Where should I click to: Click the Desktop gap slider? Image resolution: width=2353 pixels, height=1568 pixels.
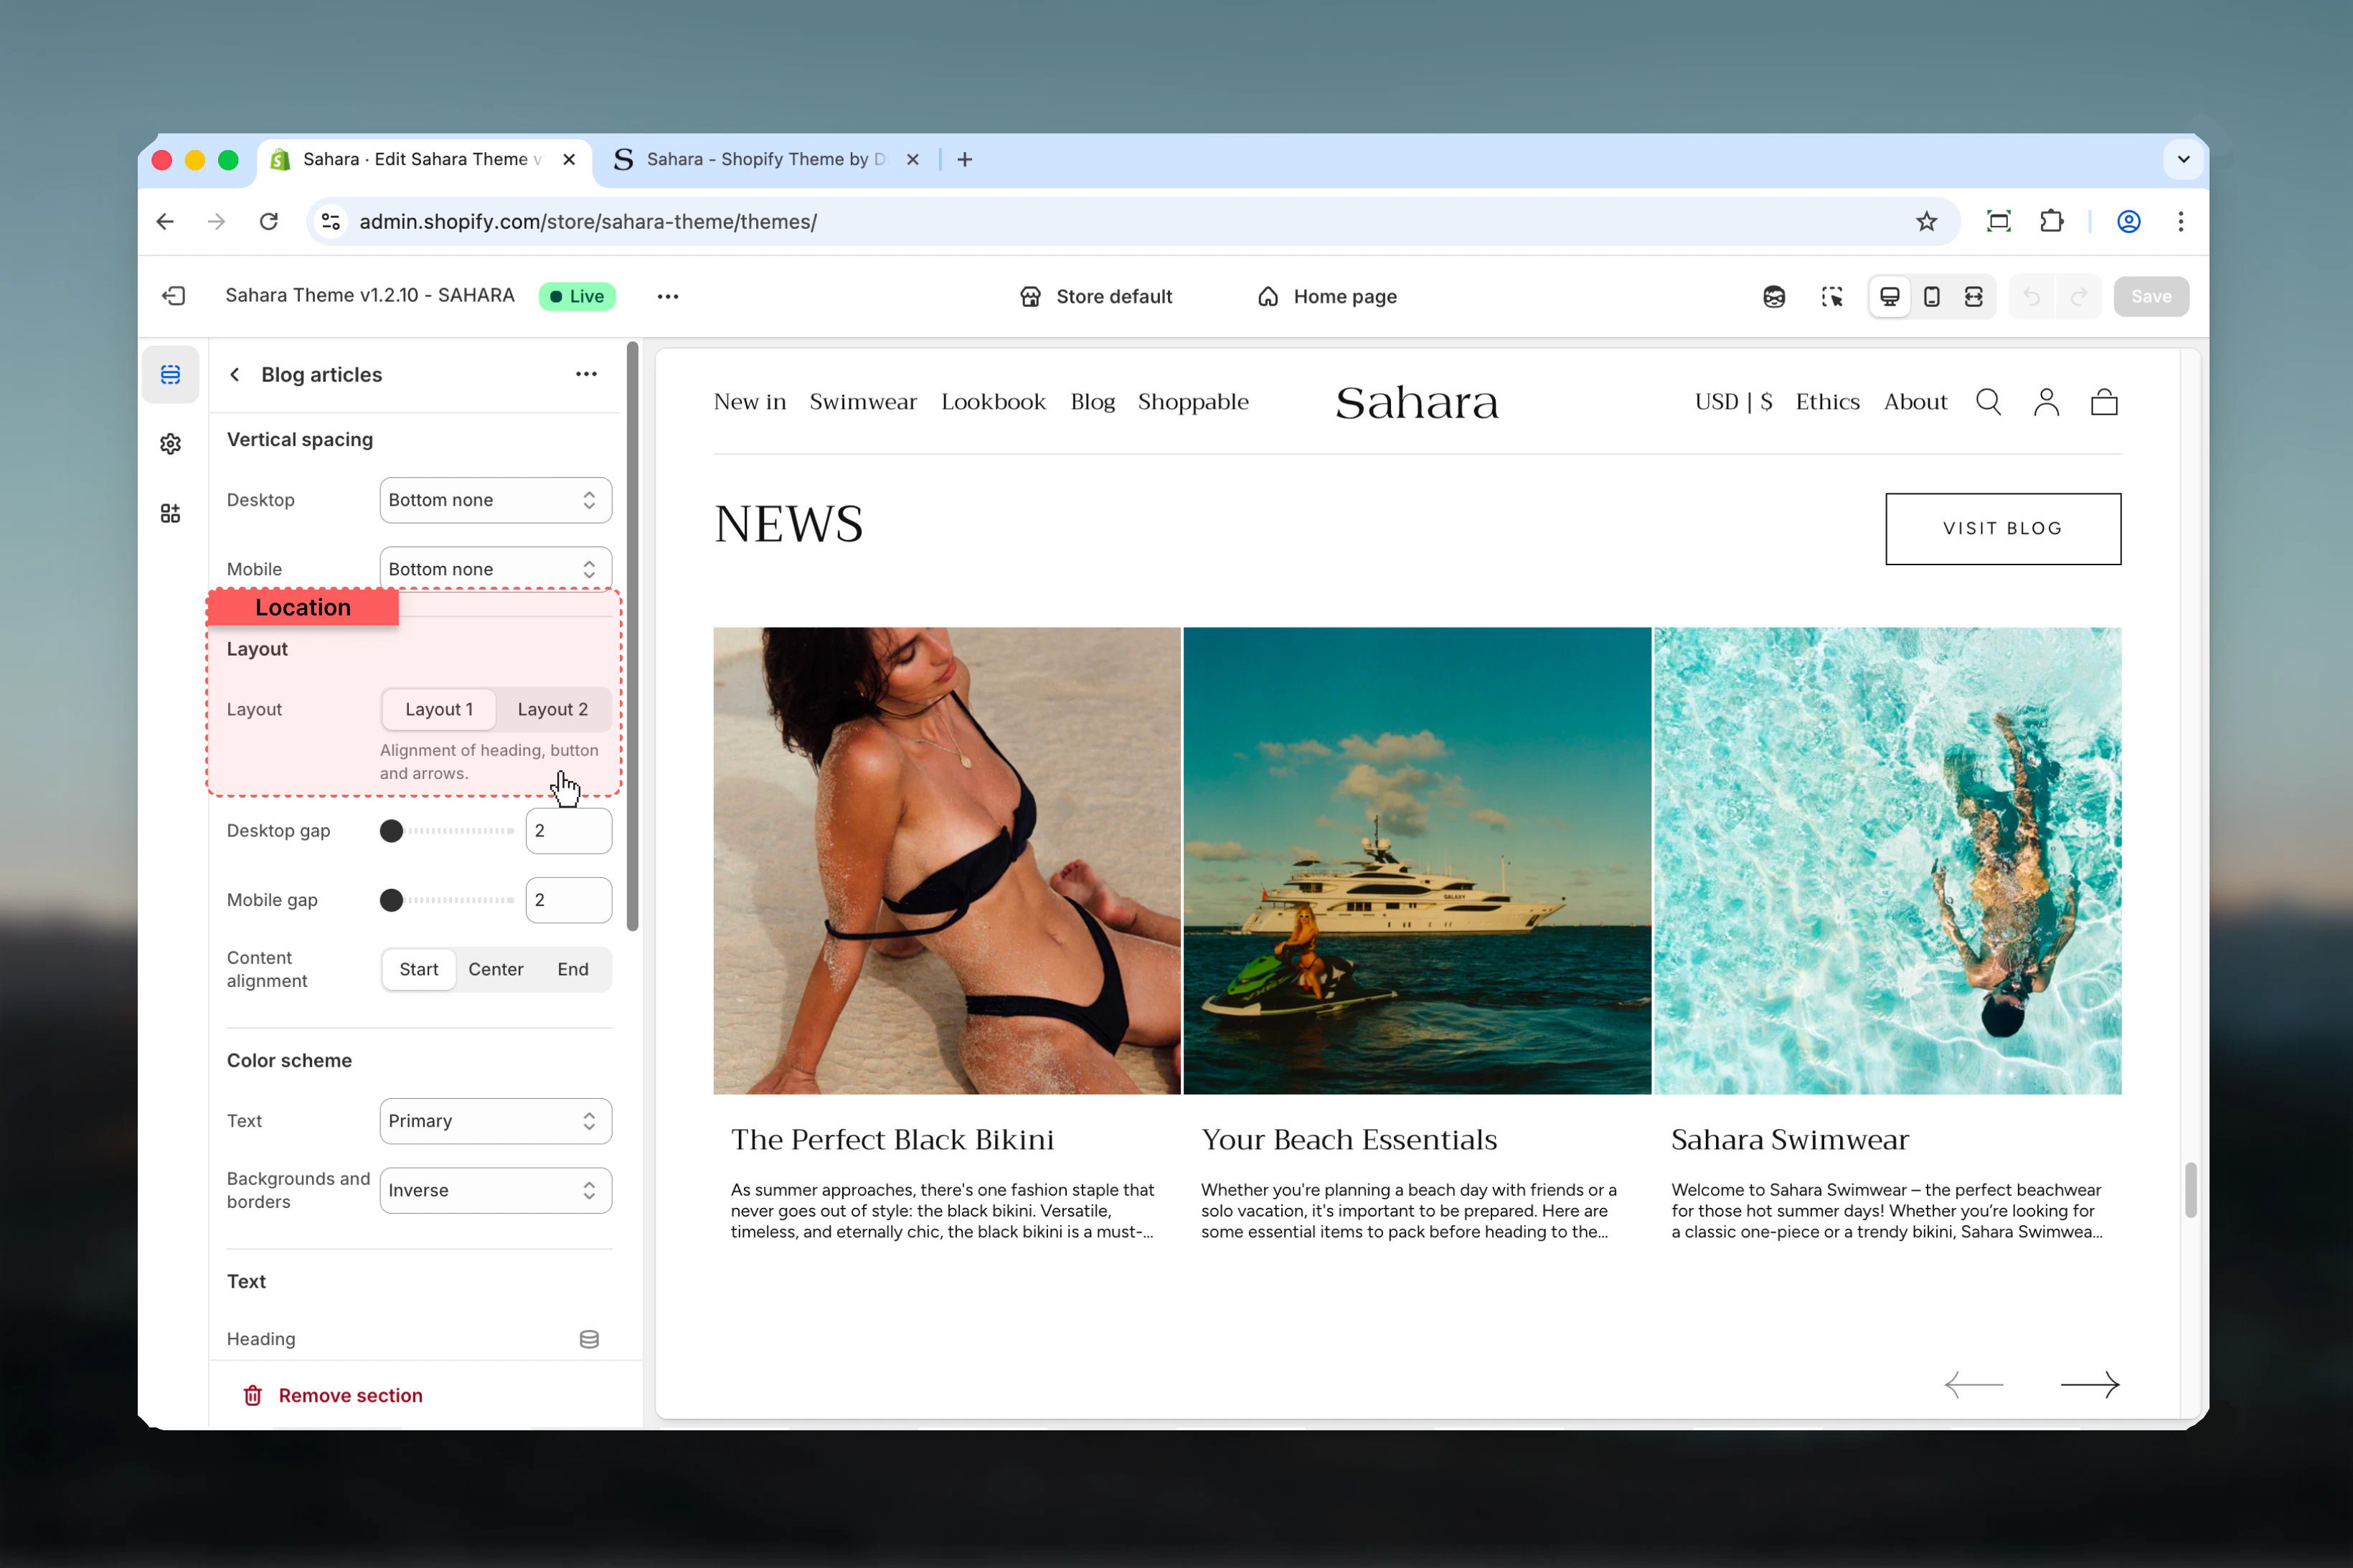pos(447,831)
